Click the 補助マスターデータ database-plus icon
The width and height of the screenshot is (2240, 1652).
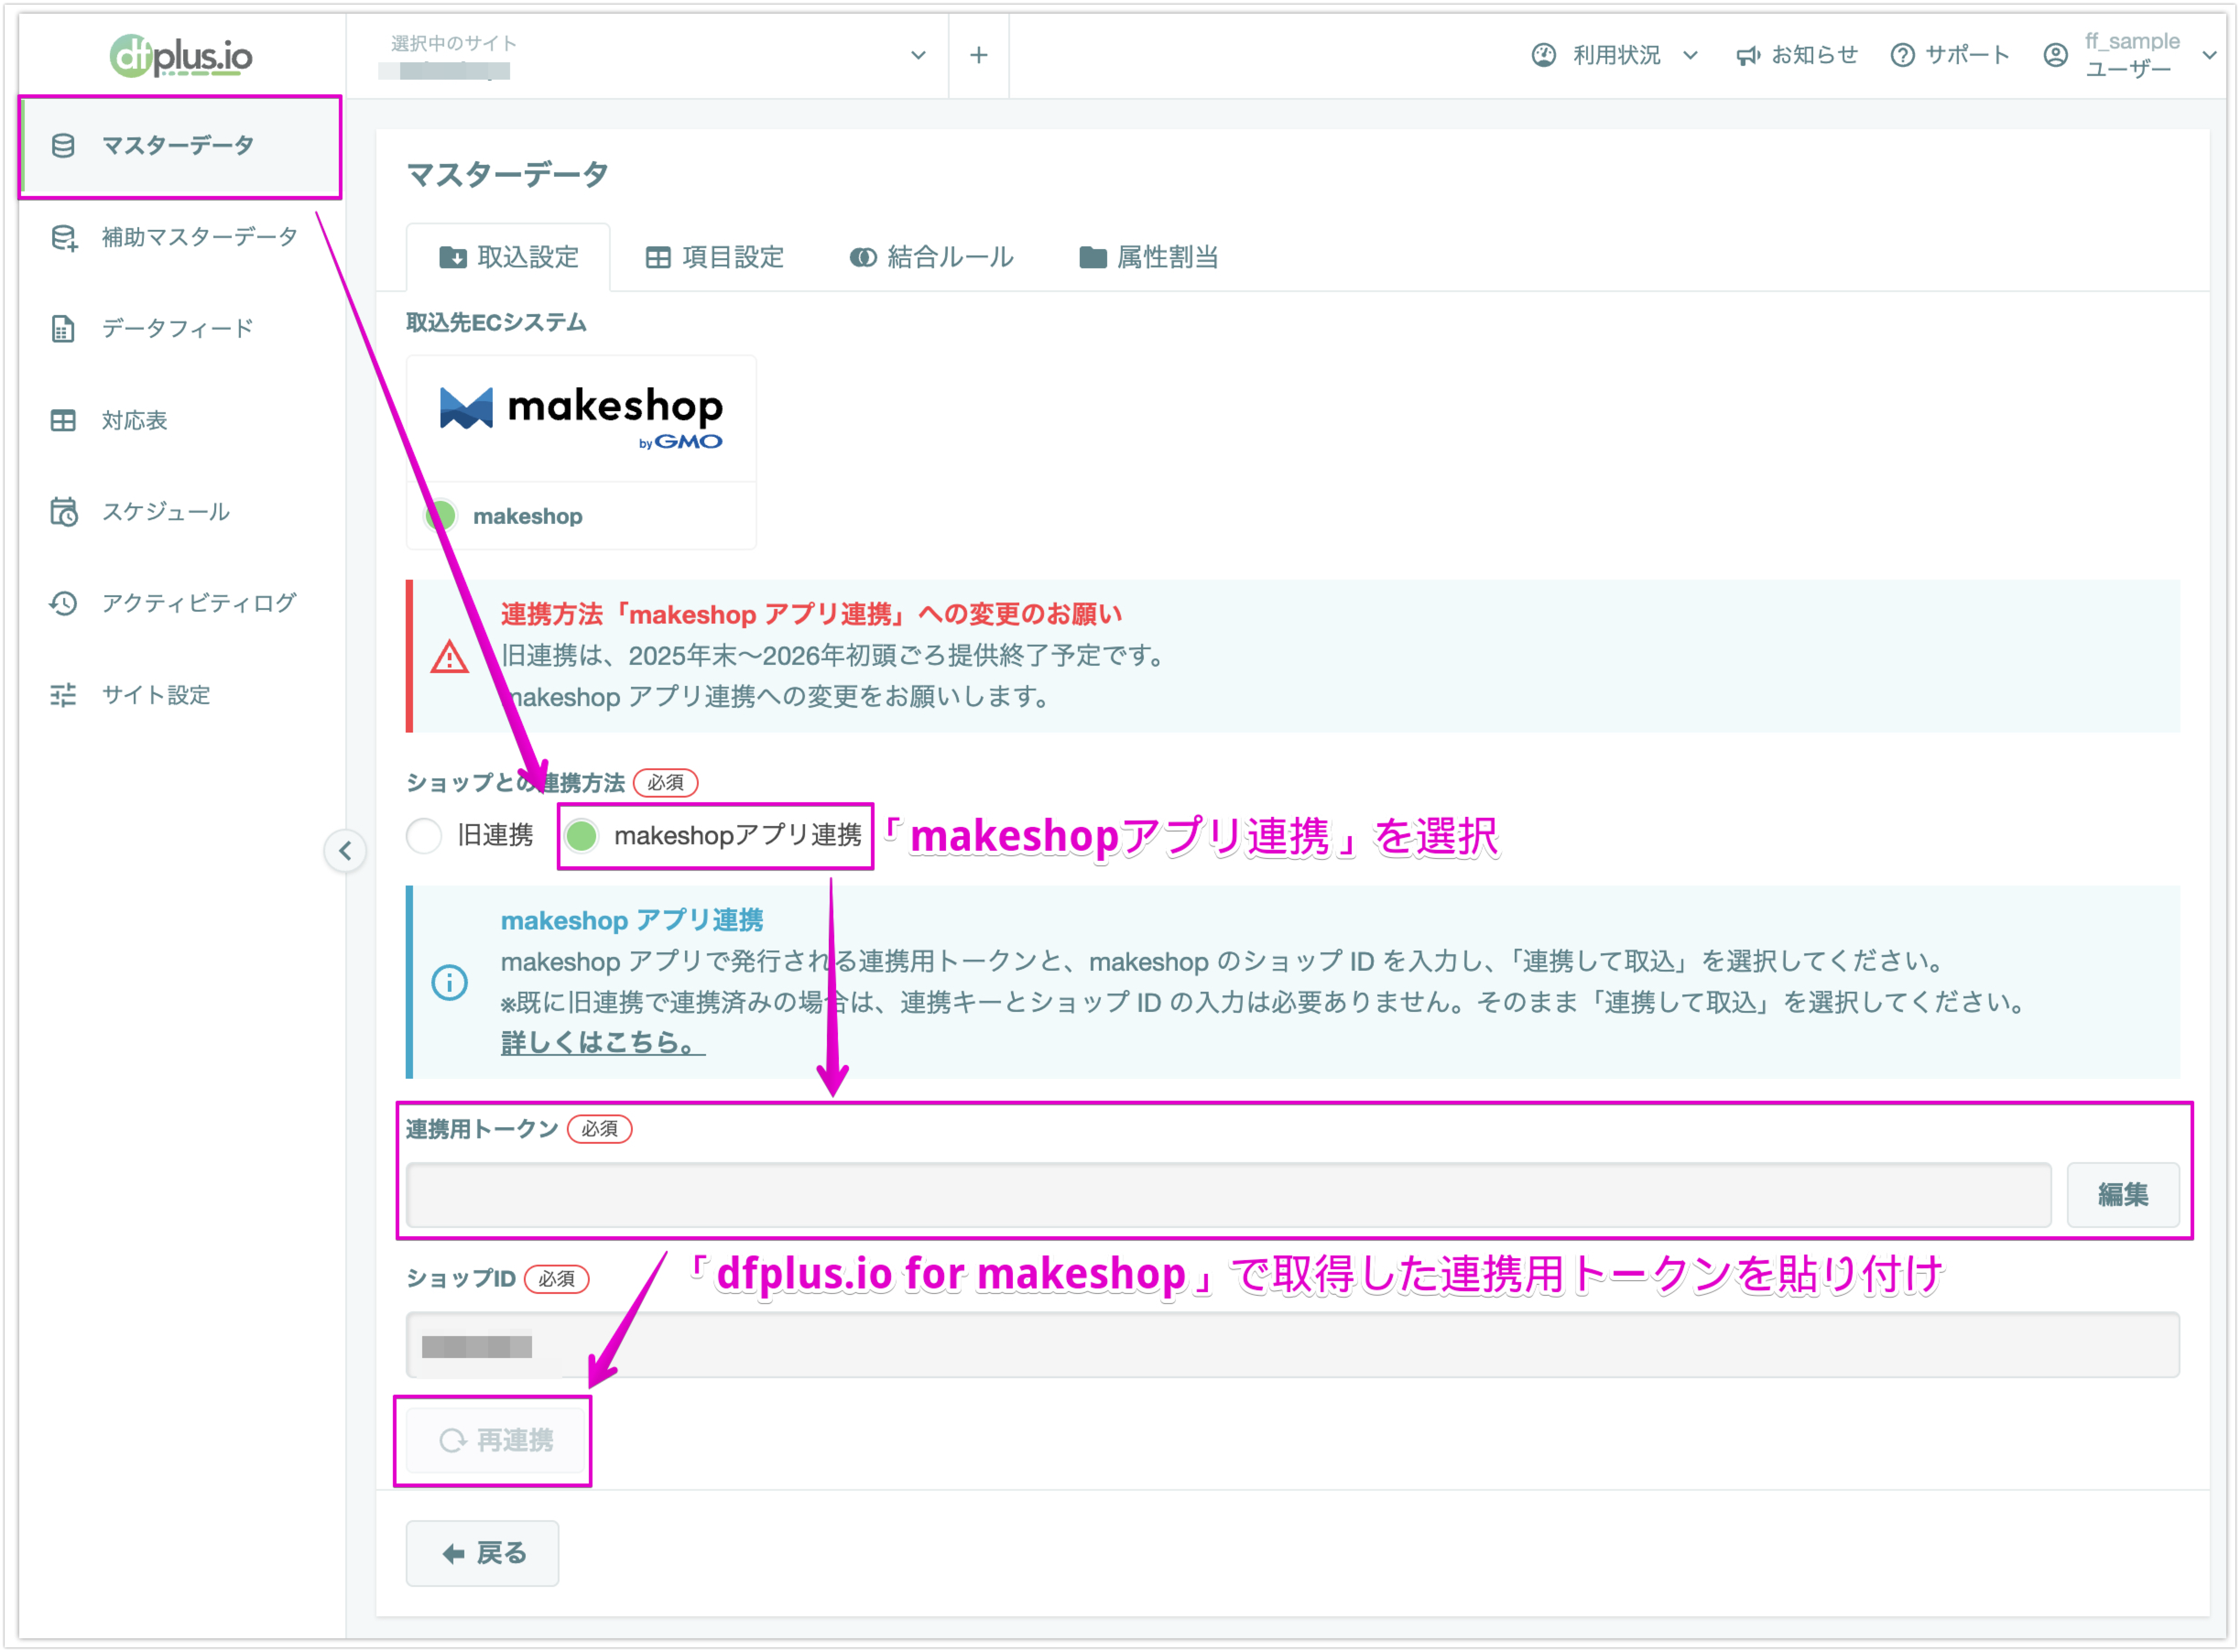click(64, 238)
